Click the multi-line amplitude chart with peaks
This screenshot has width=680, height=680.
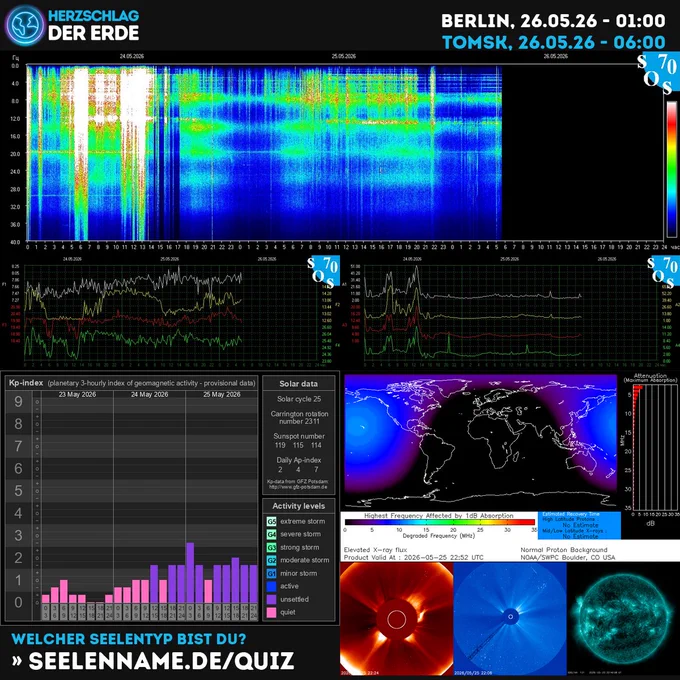(512, 312)
